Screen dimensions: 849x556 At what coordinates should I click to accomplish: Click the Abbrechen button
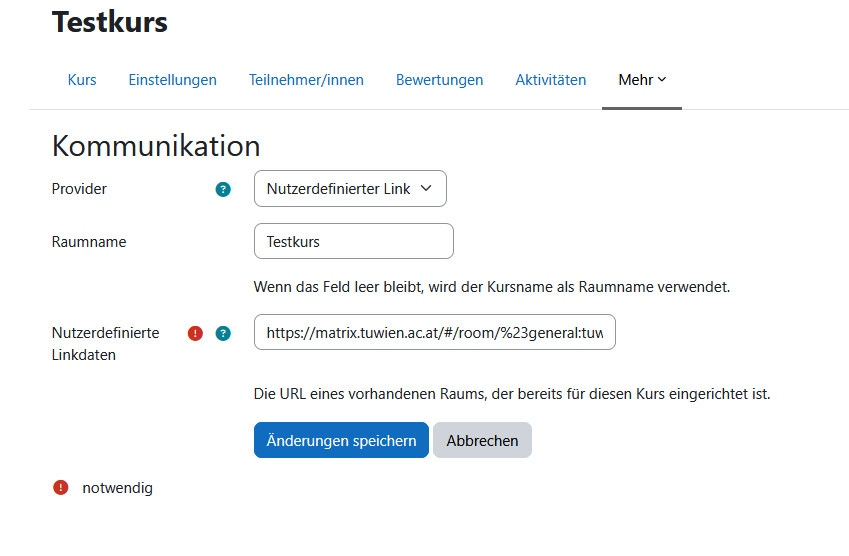(x=482, y=440)
